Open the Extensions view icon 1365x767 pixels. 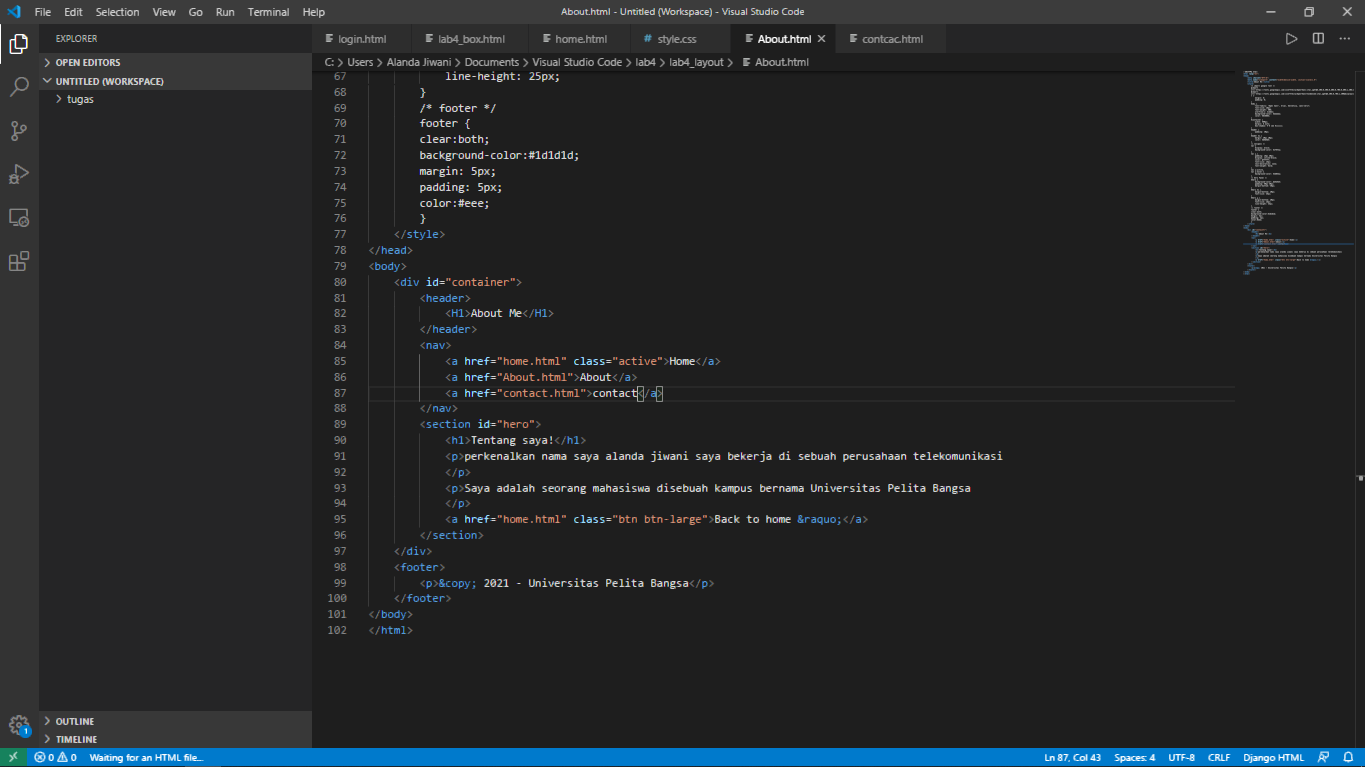(19, 262)
